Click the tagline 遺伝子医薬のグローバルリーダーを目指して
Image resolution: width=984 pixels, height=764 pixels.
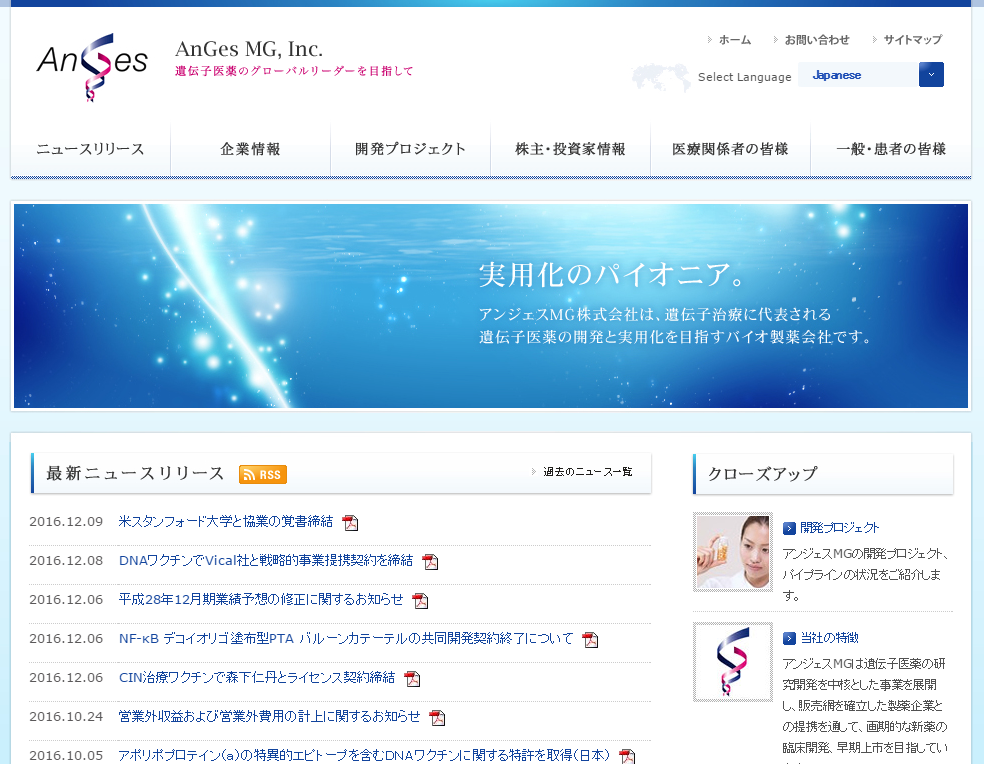[294, 71]
